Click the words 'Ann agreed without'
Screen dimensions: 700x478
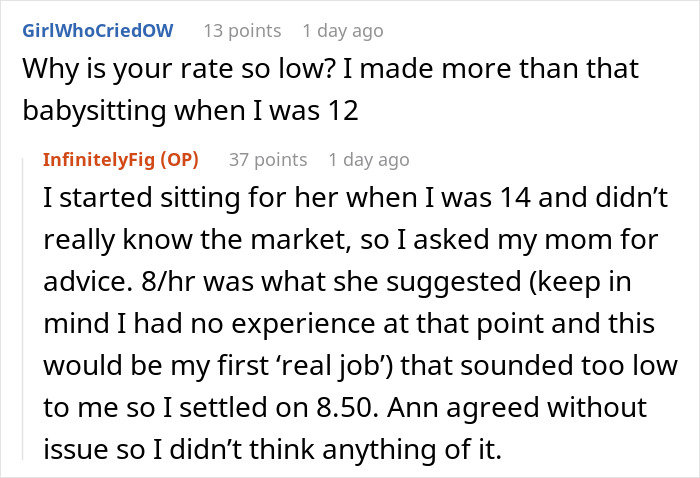click(517, 407)
